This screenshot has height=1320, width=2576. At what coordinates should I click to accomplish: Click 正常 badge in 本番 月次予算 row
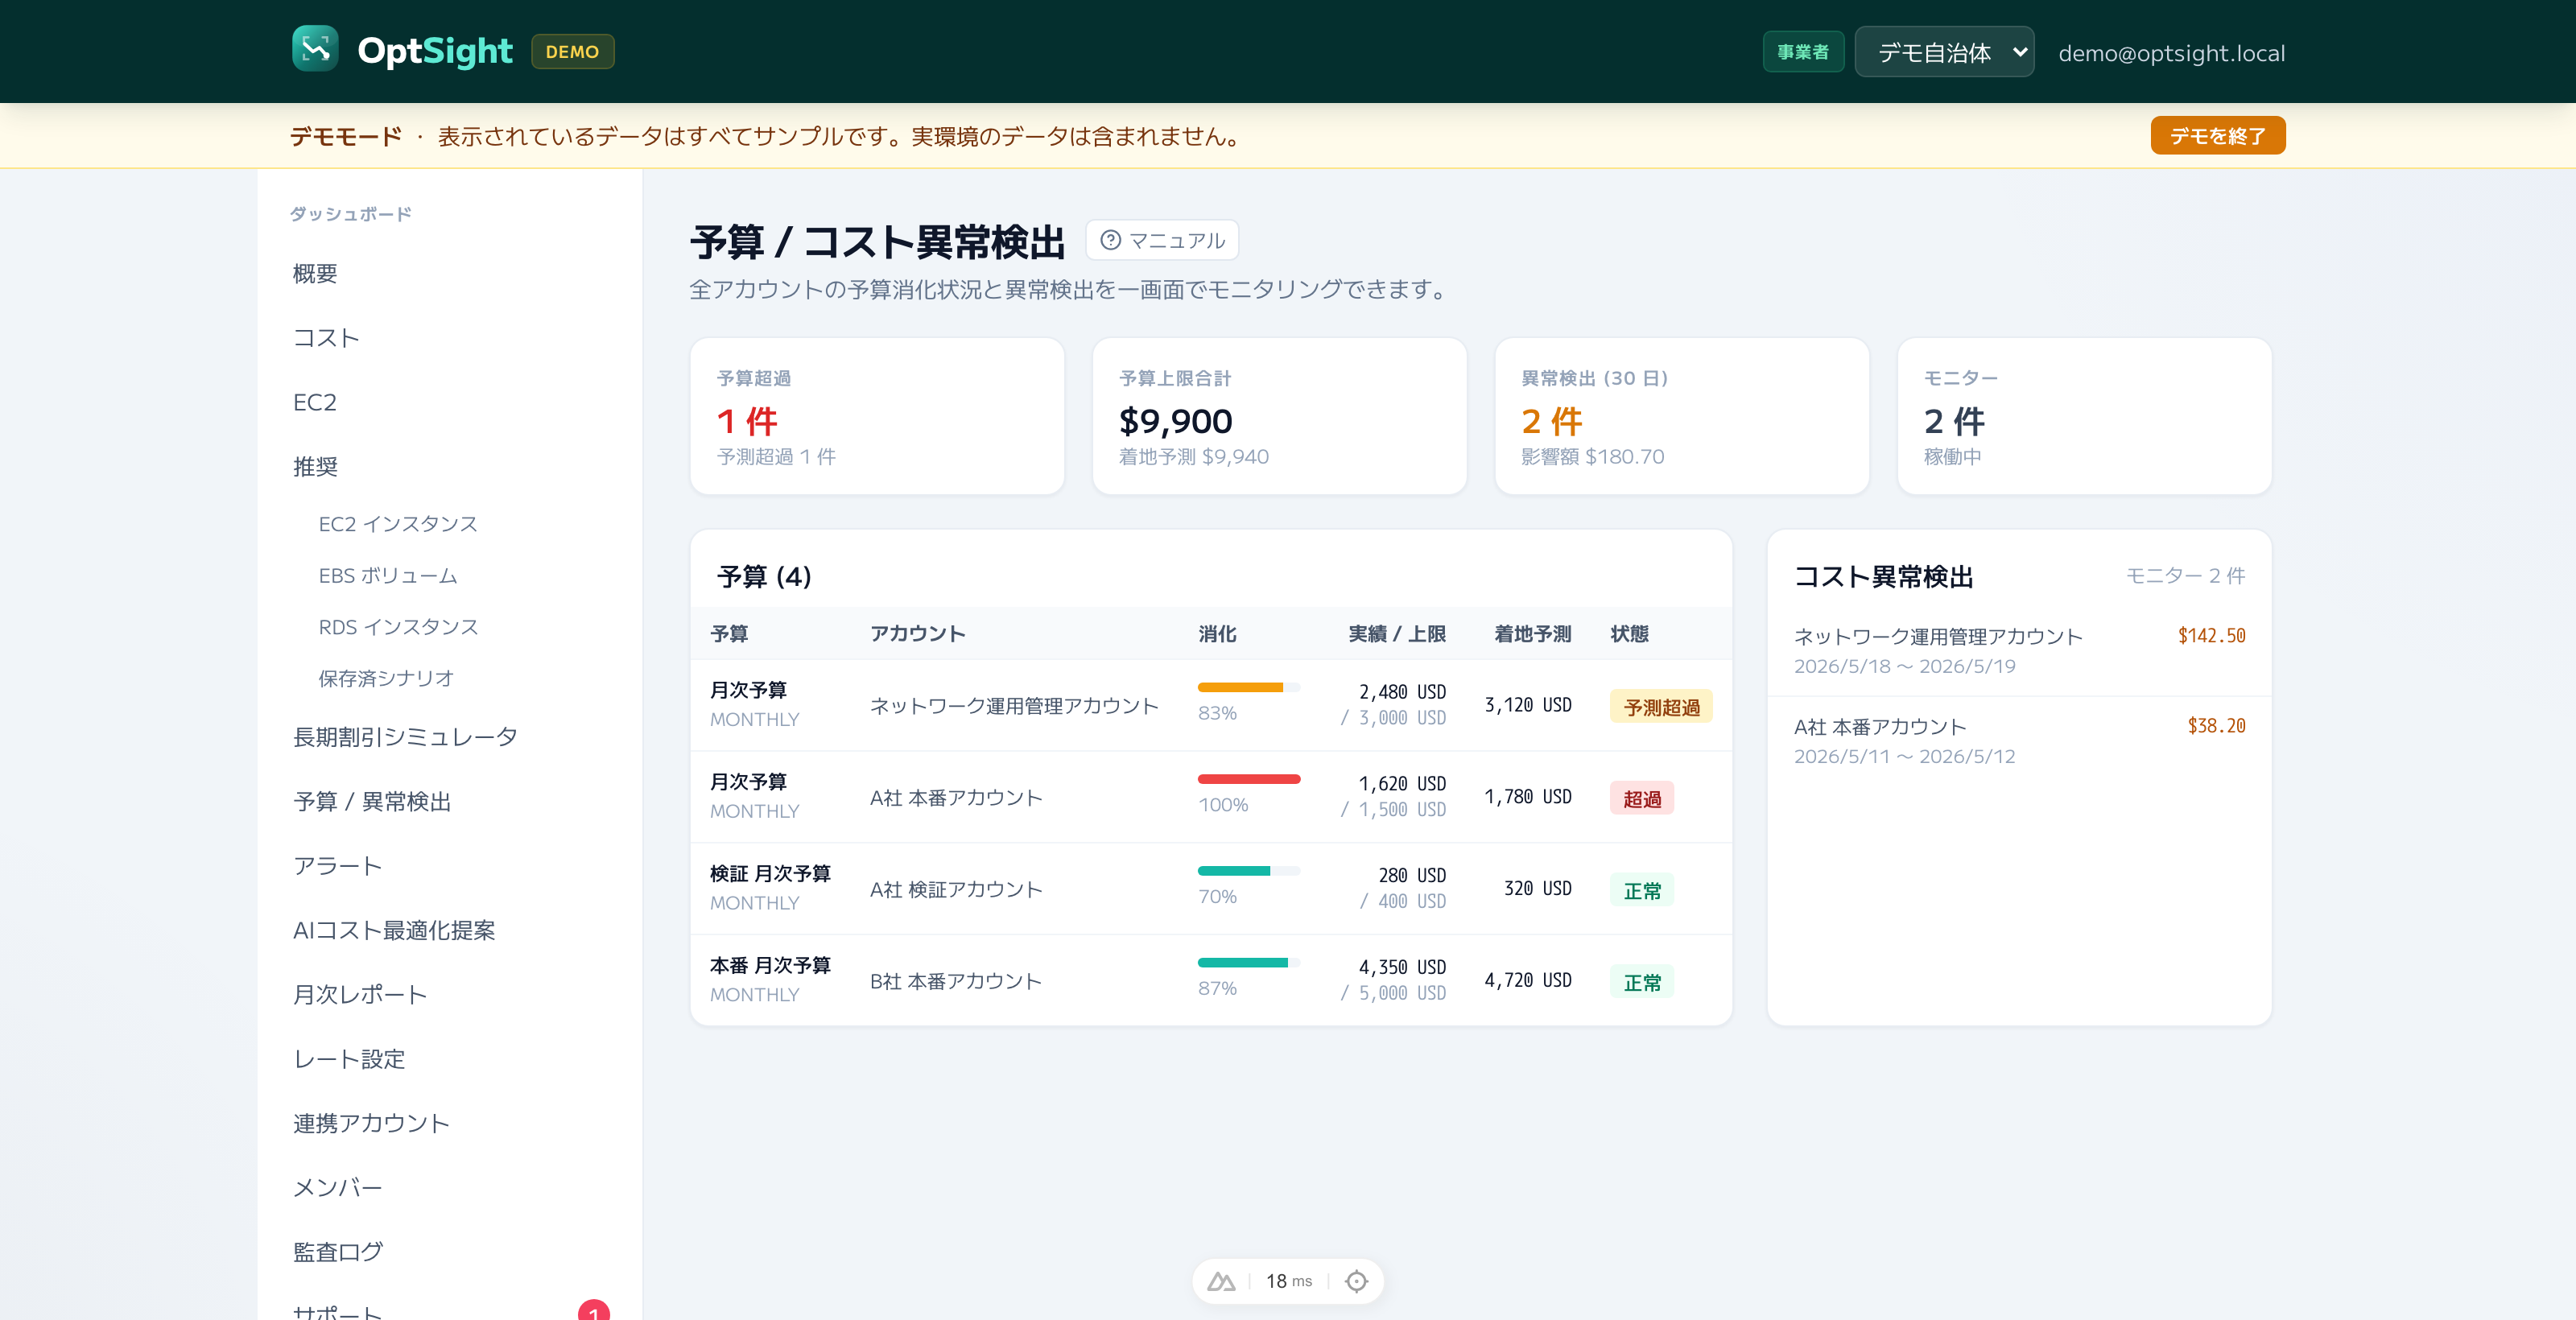click(x=1642, y=982)
